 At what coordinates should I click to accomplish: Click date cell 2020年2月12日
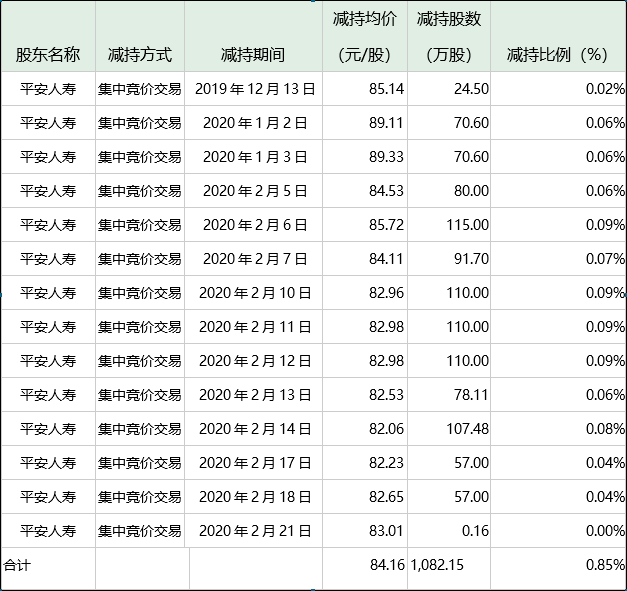point(255,361)
